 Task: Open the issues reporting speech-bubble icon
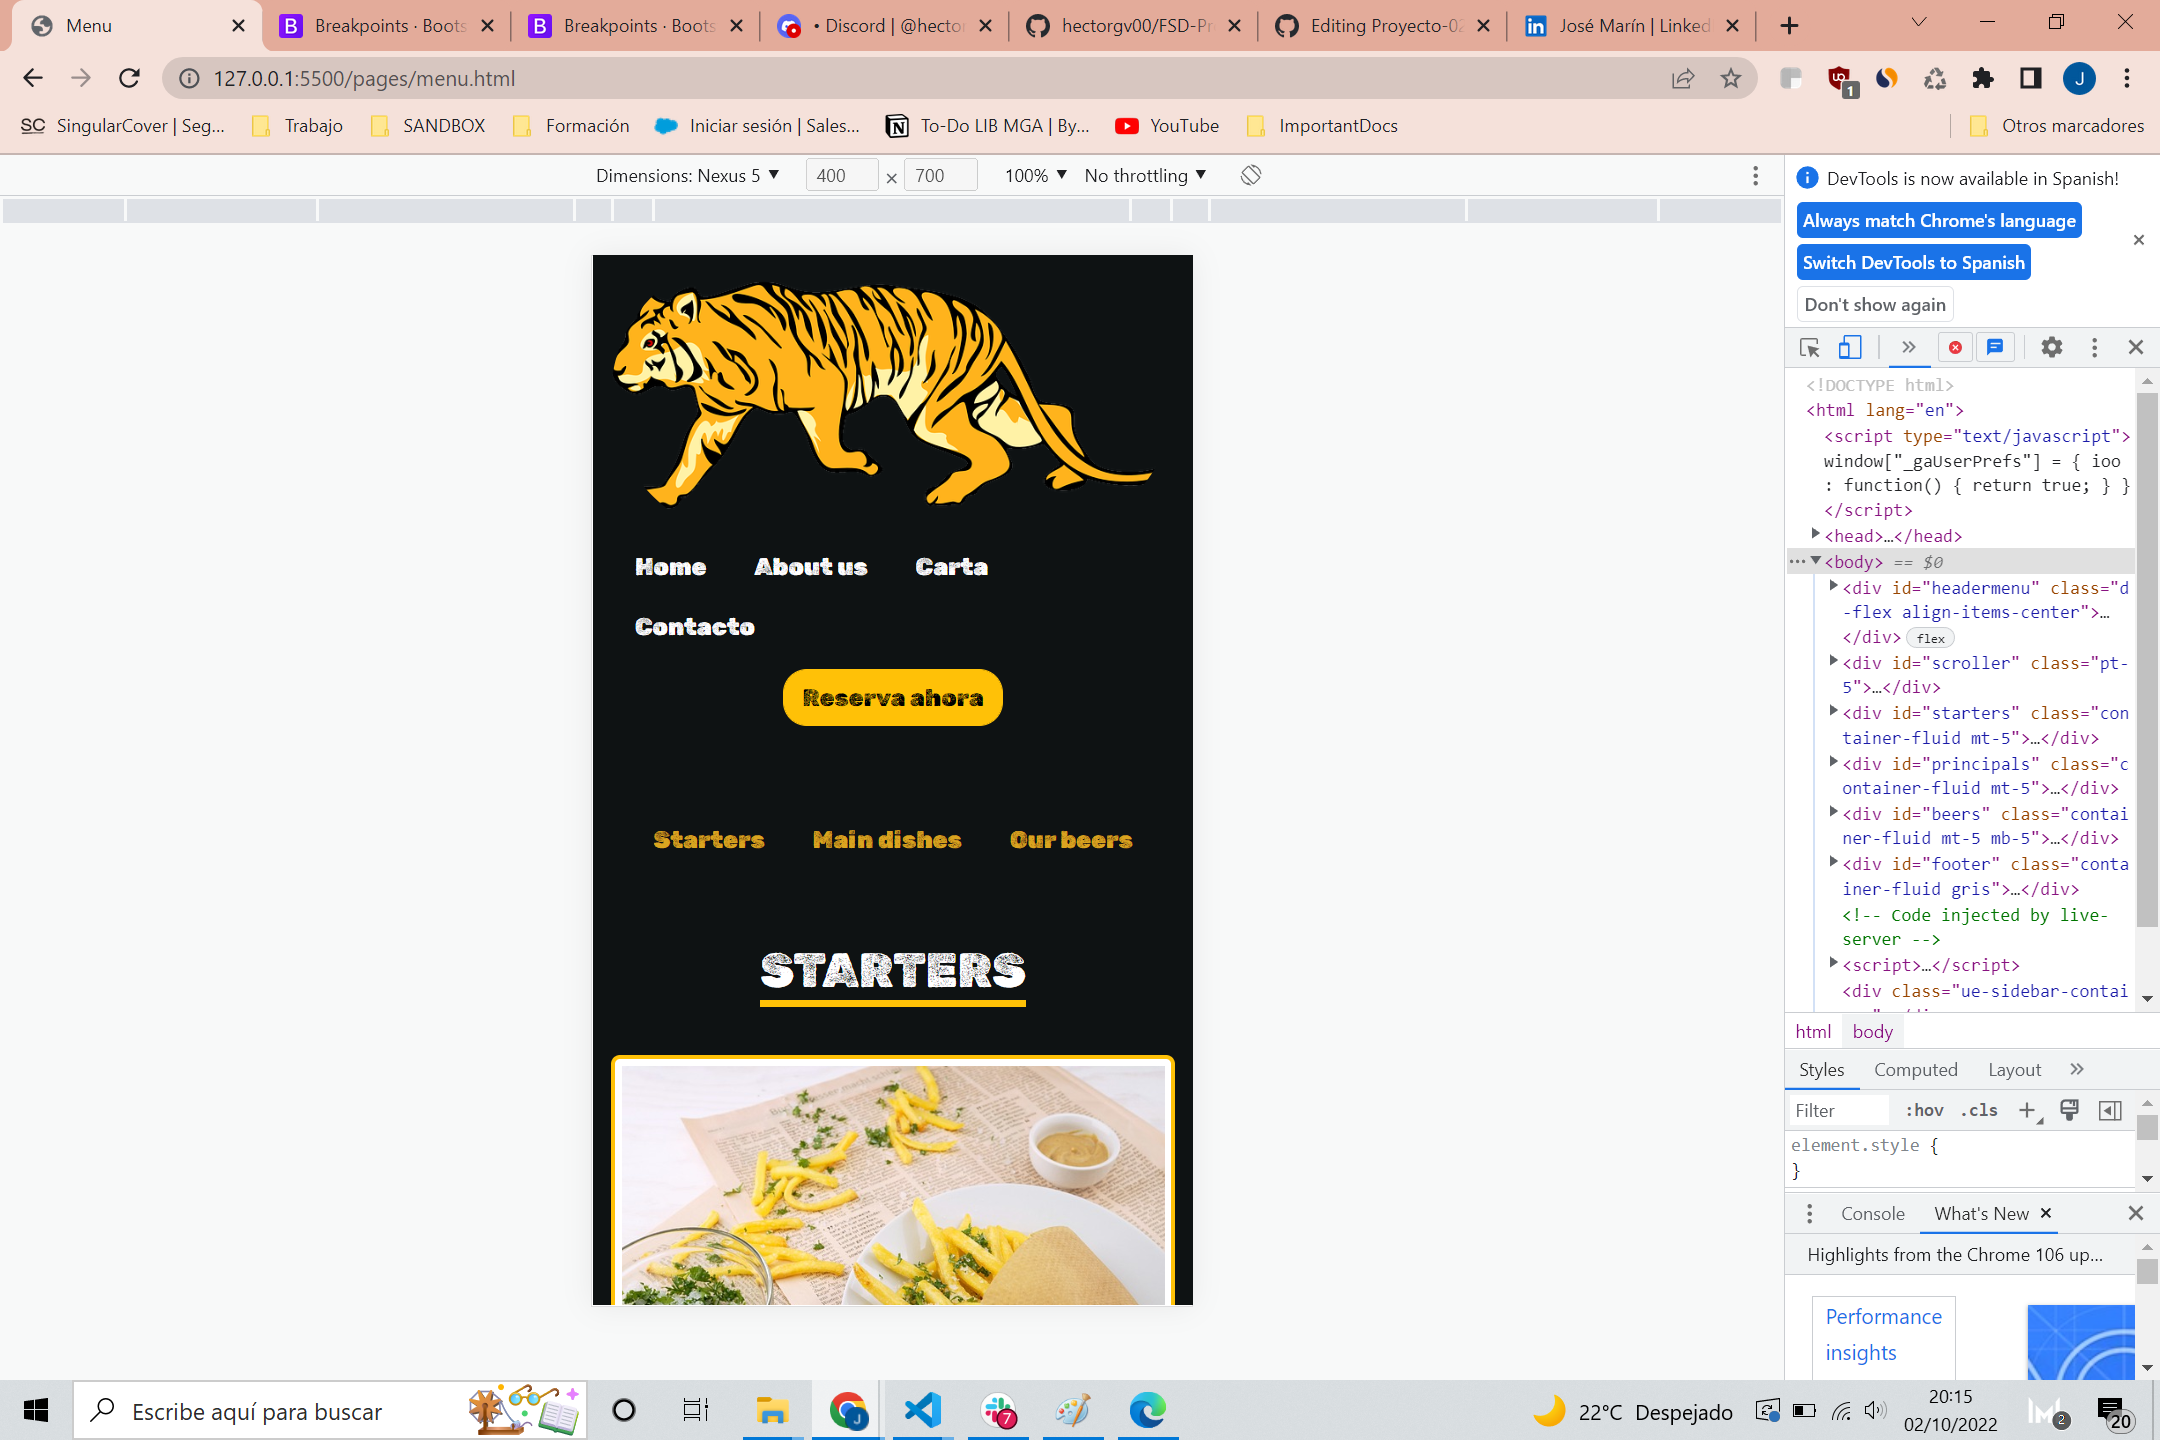pyautogui.click(x=1996, y=347)
